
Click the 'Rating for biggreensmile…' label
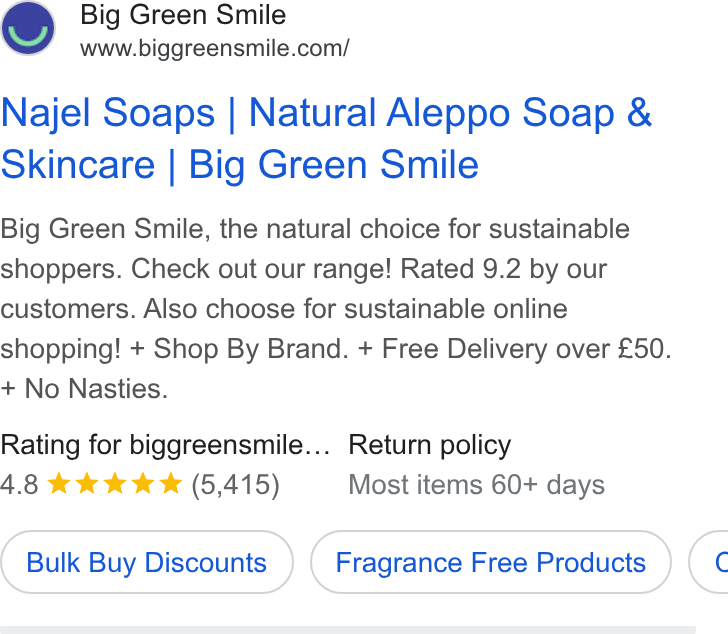(x=165, y=445)
